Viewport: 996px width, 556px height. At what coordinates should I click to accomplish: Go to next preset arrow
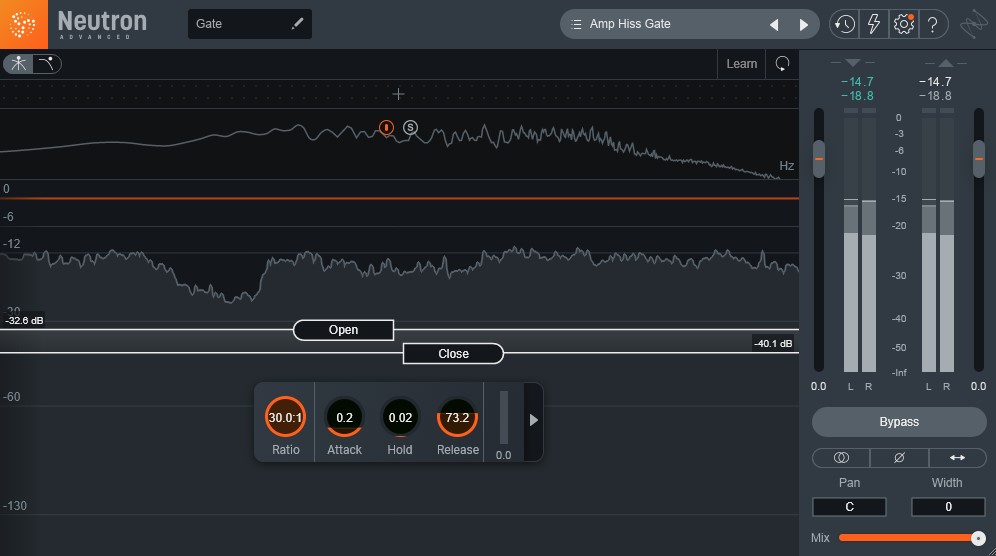[804, 25]
